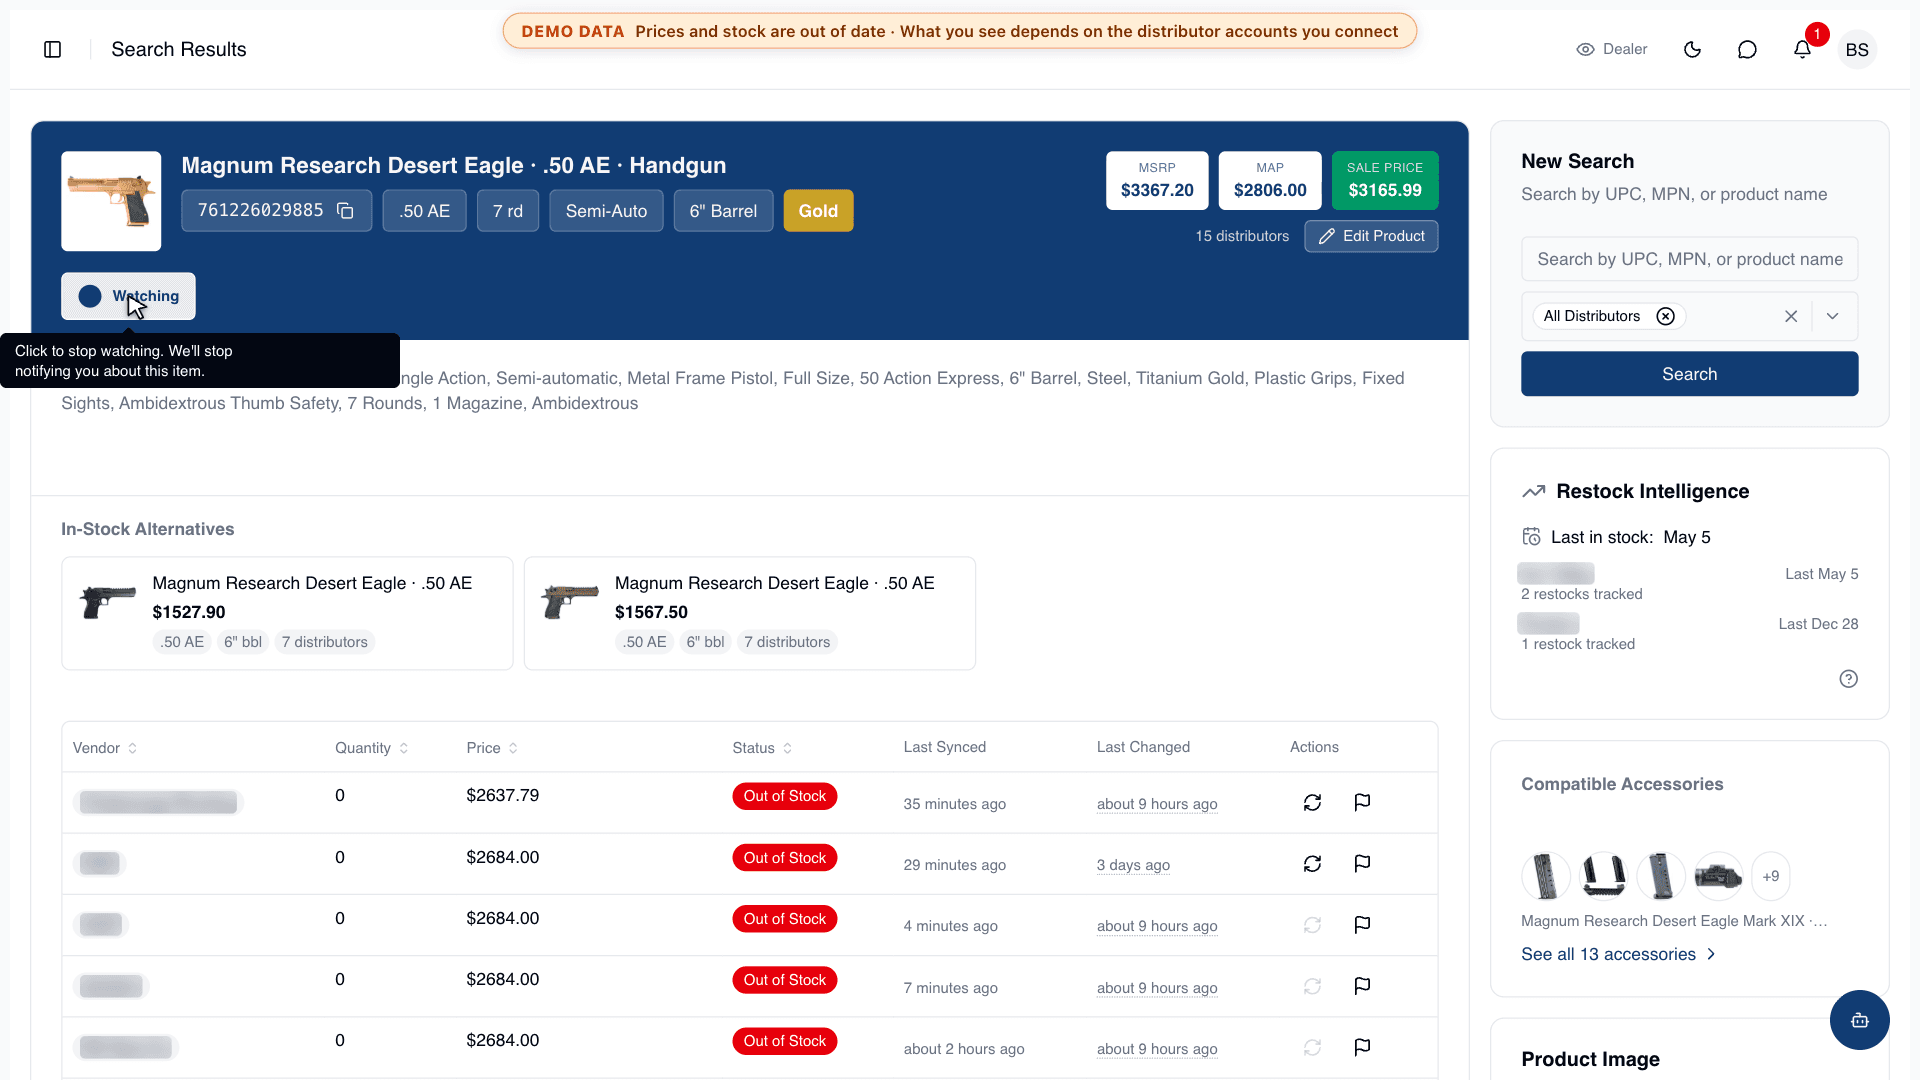Click the first accessory magazine thumbnail
The image size is (1920, 1080).
tap(1546, 876)
